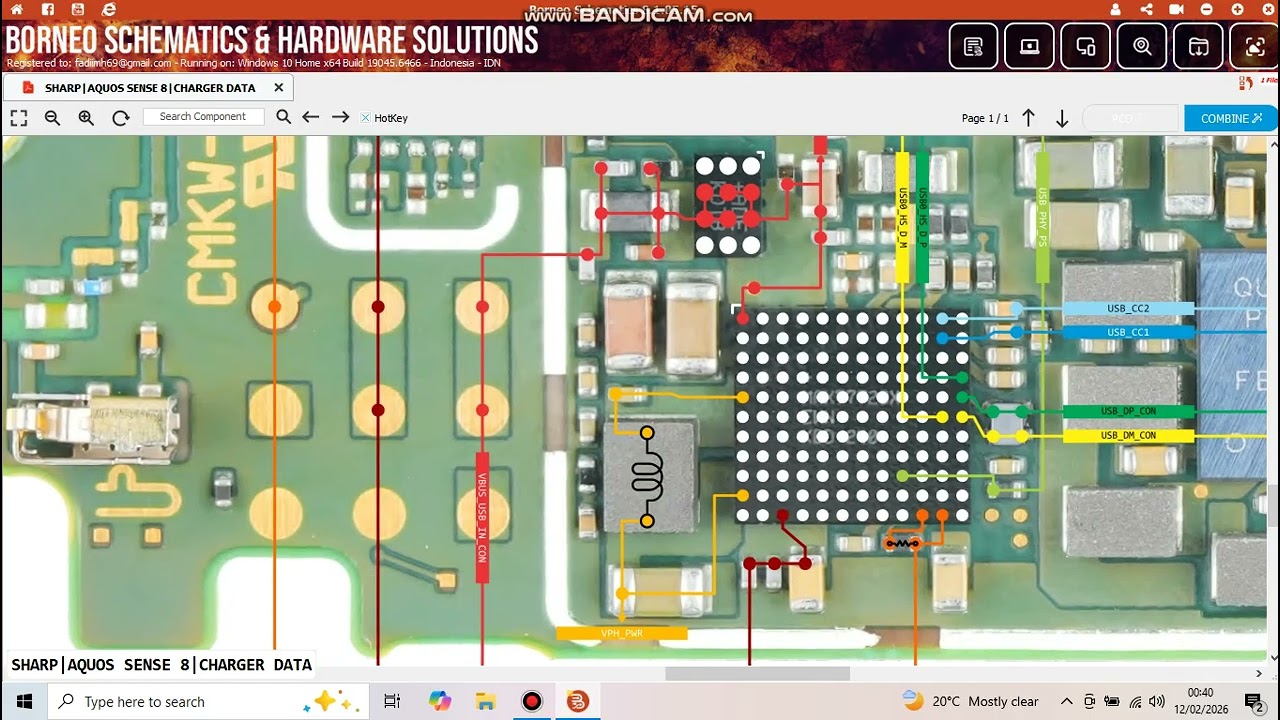The width and height of the screenshot is (1280, 720).
Task: Click the red files icon below the banner
Action: coord(1246,83)
